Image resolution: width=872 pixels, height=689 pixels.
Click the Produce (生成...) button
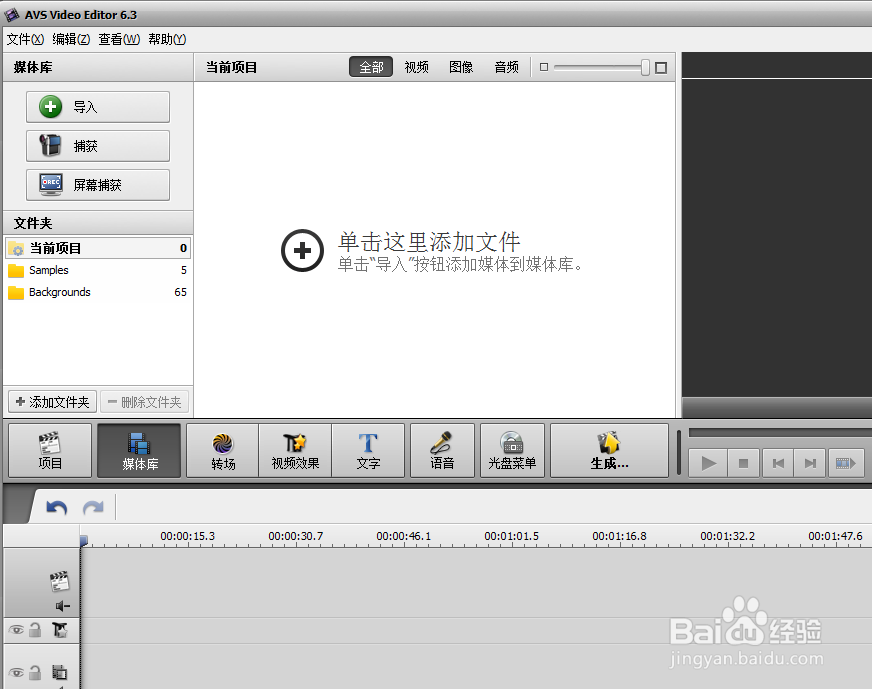[x=610, y=450]
